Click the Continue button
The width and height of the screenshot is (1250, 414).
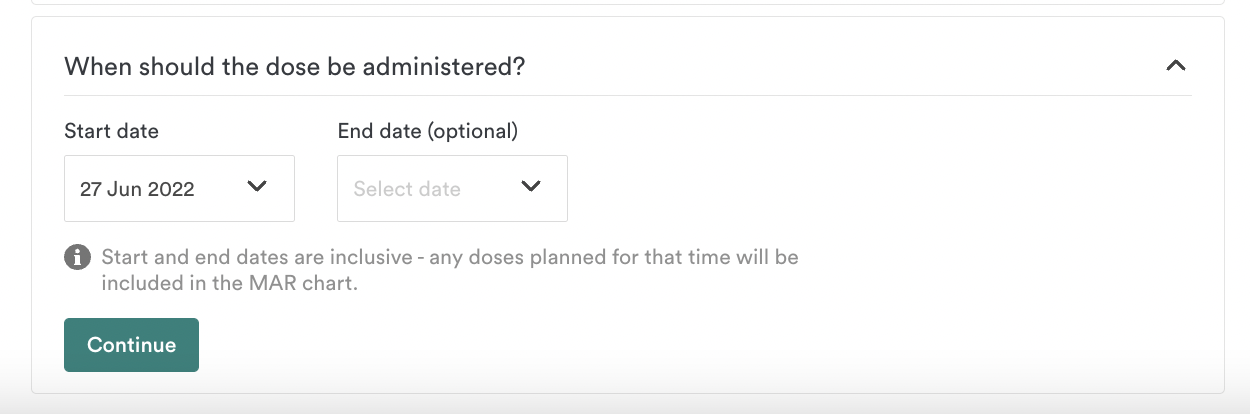tap(131, 345)
